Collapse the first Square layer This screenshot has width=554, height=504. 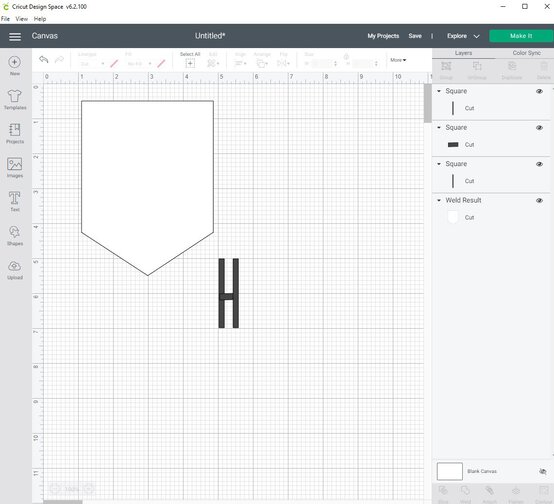(x=439, y=91)
